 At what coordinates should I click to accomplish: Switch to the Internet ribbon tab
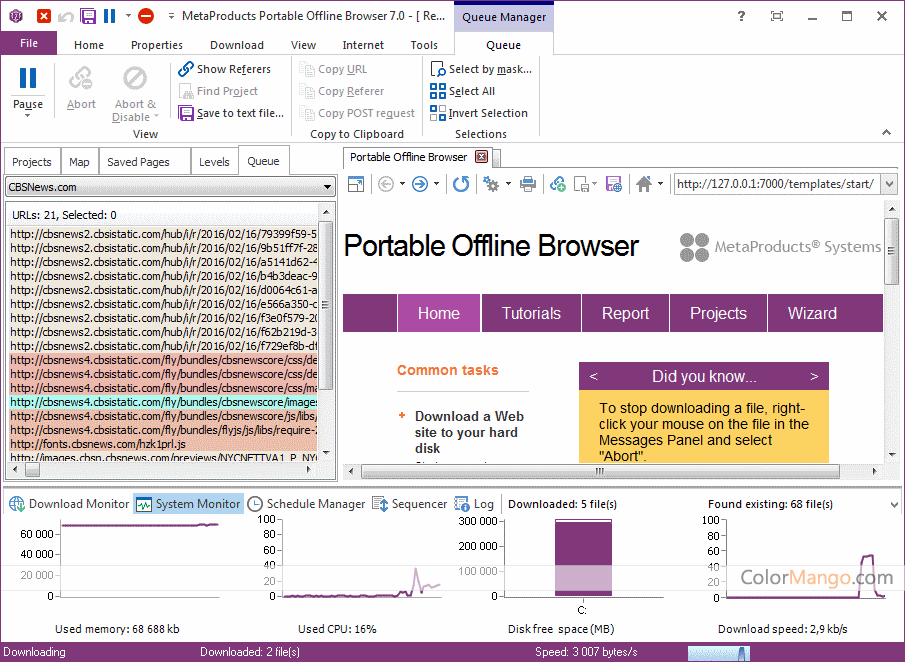(x=363, y=45)
